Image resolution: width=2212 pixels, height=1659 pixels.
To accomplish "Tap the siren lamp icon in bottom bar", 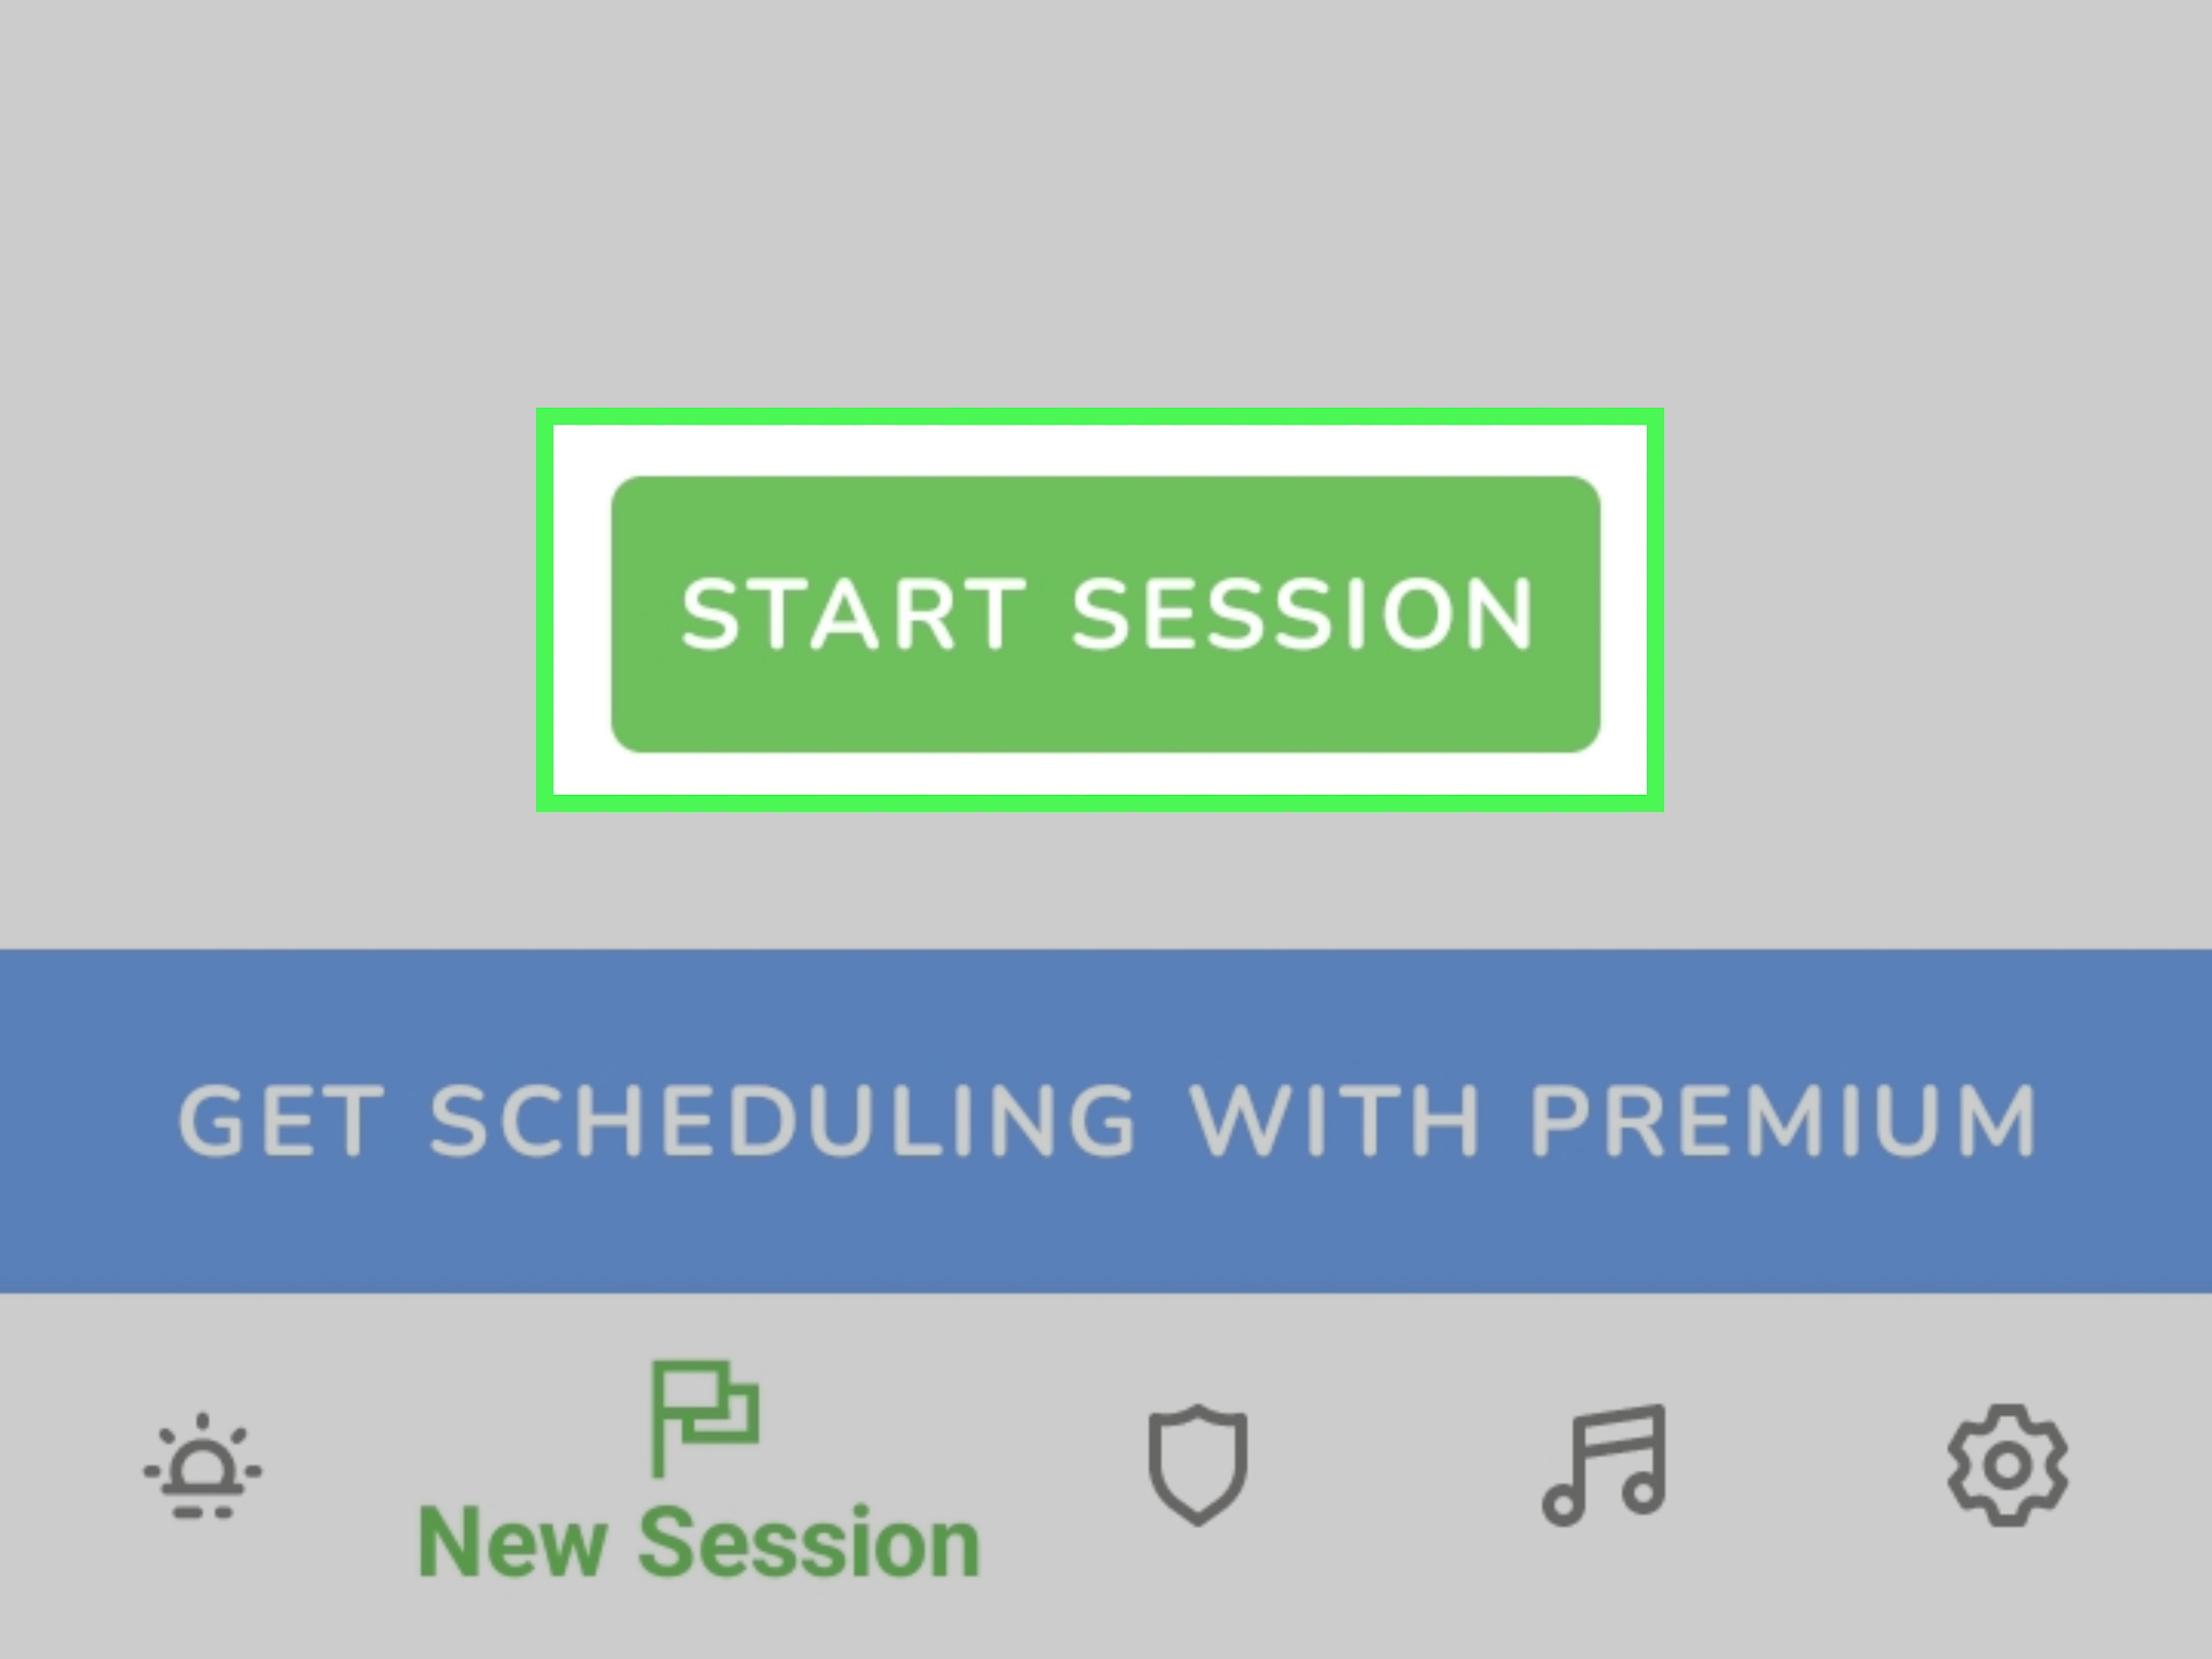I will [203, 1466].
